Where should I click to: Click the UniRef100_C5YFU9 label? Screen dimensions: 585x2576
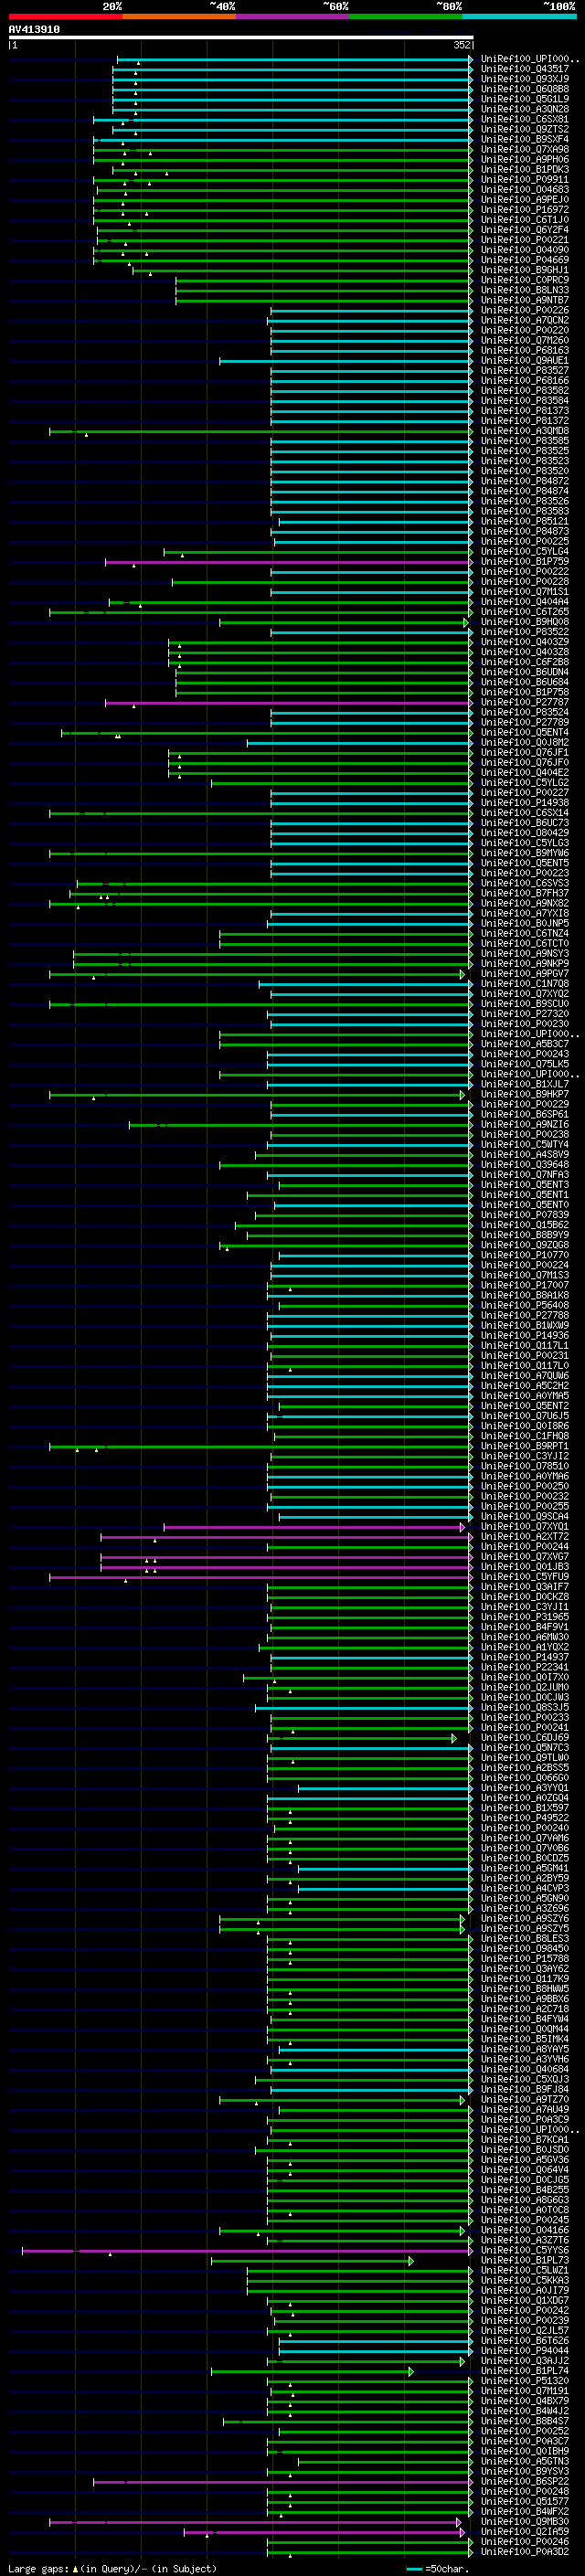(524, 1577)
